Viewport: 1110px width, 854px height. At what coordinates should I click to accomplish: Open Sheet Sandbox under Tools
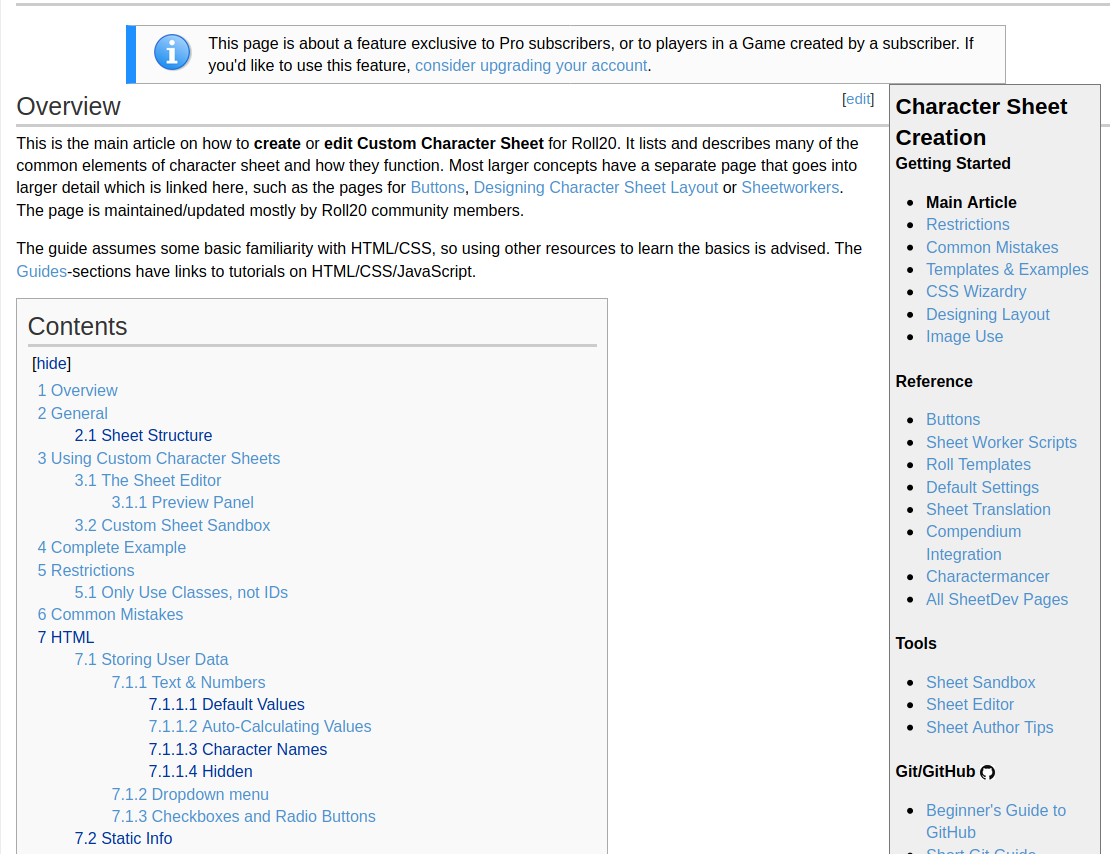coord(980,683)
